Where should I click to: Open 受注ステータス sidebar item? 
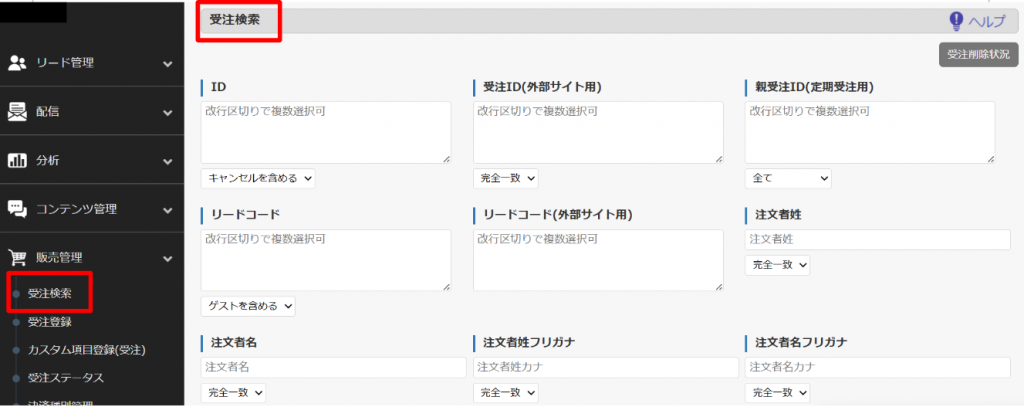(66, 377)
